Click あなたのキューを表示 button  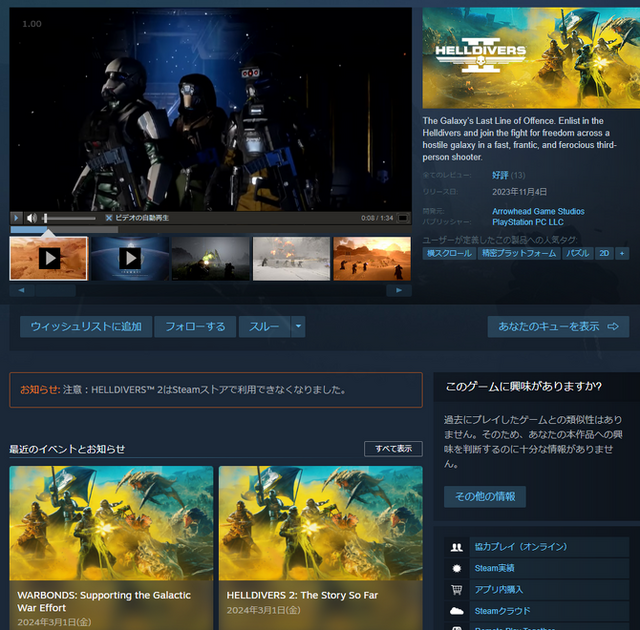pyautogui.click(x=558, y=326)
